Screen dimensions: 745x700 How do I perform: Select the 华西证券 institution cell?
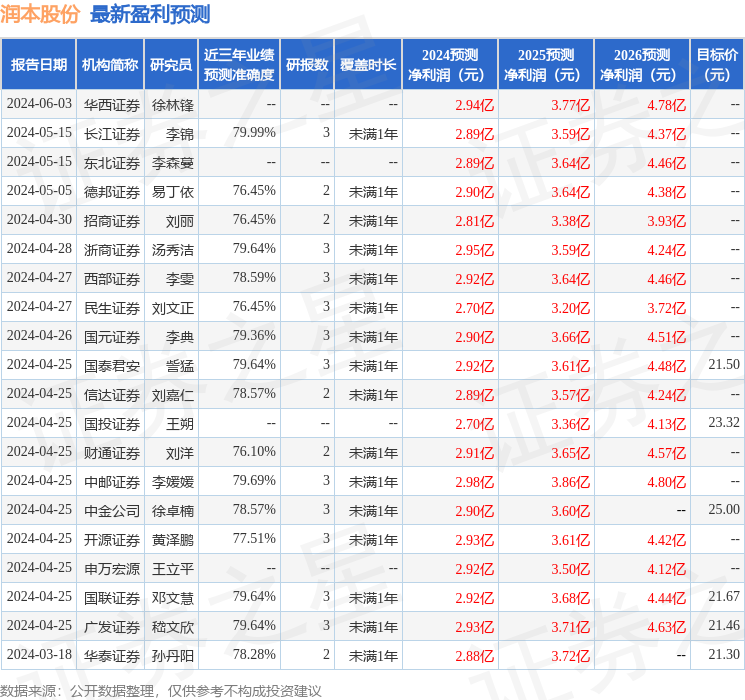pyautogui.click(x=112, y=105)
